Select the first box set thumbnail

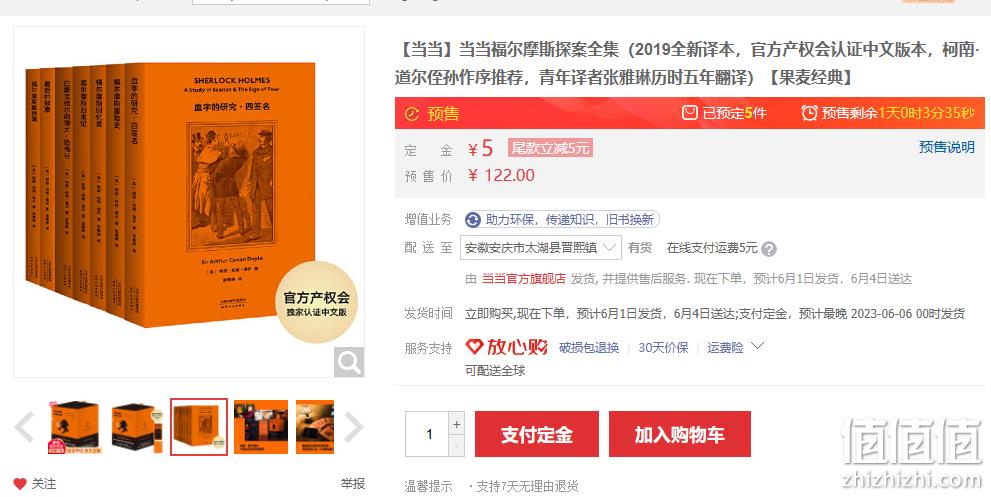(75, 427)
